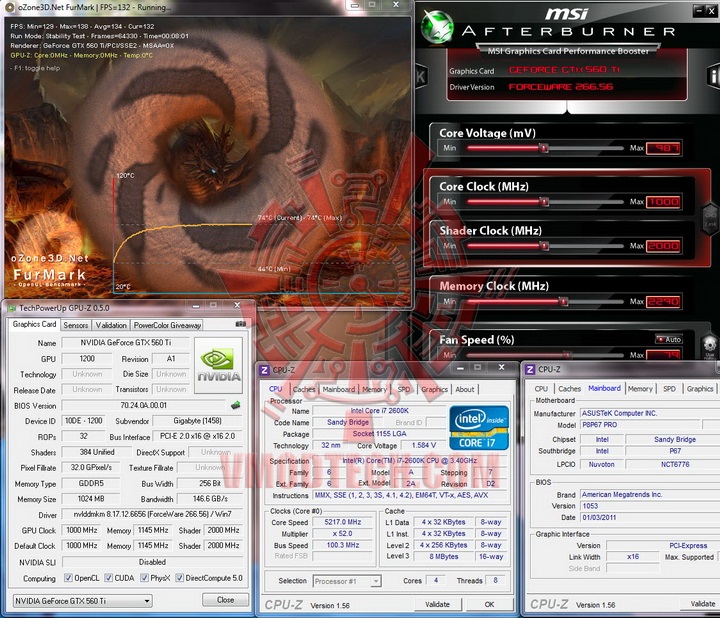Open the Caches tab in the CPU-Z CPU window
Screen dimensions: 720x618
click(x=304, y=389)
